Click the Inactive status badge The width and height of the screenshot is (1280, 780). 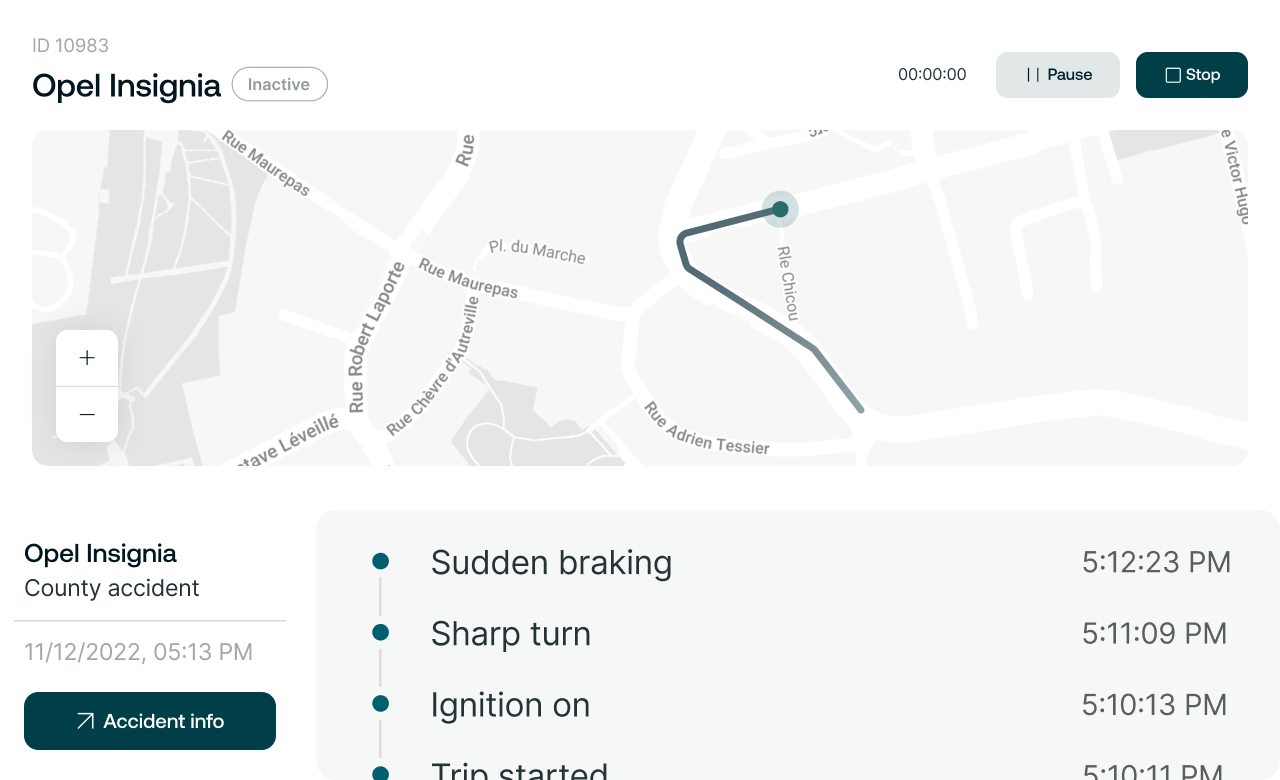[279, 85]
